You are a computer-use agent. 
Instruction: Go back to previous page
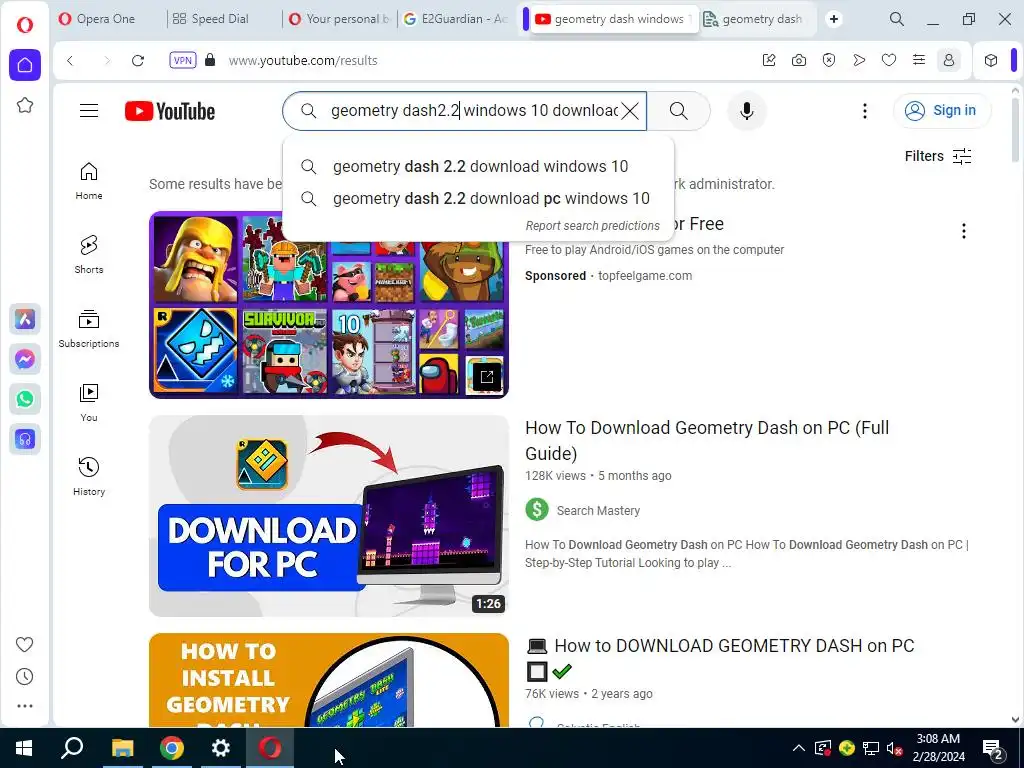point(70,61)
